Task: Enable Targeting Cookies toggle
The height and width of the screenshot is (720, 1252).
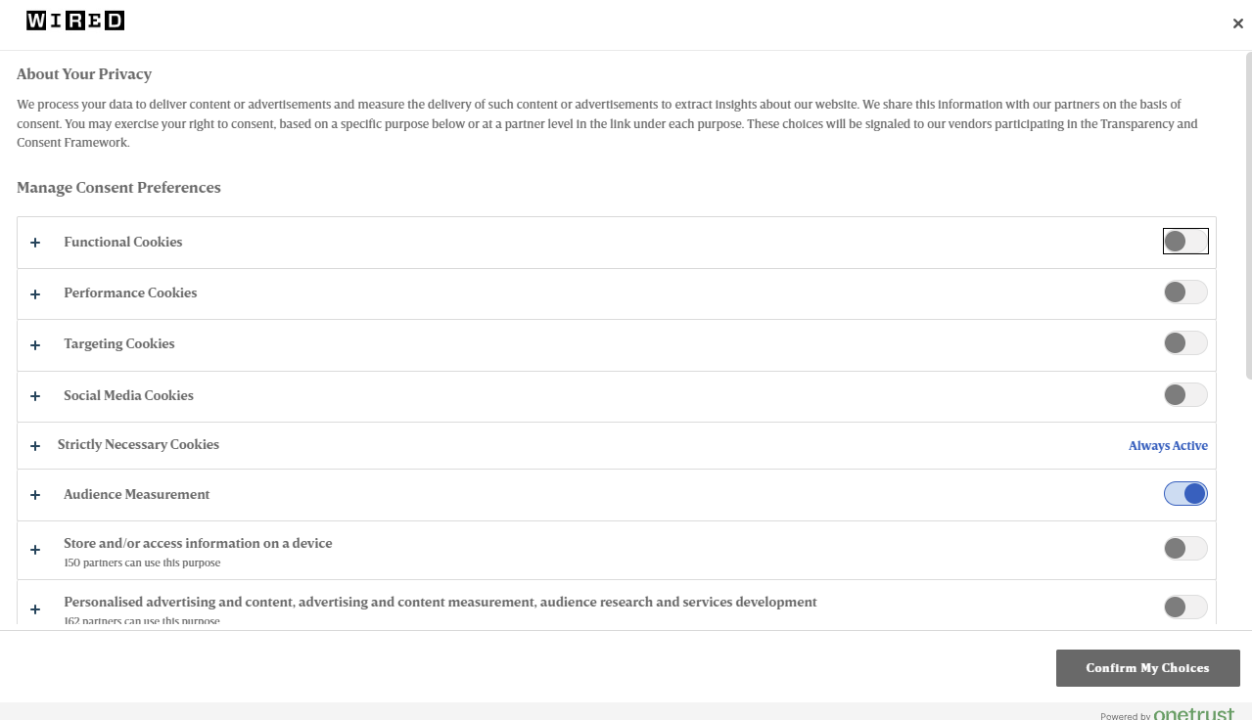Action: pyautogui.click(x=1186, y=343)
